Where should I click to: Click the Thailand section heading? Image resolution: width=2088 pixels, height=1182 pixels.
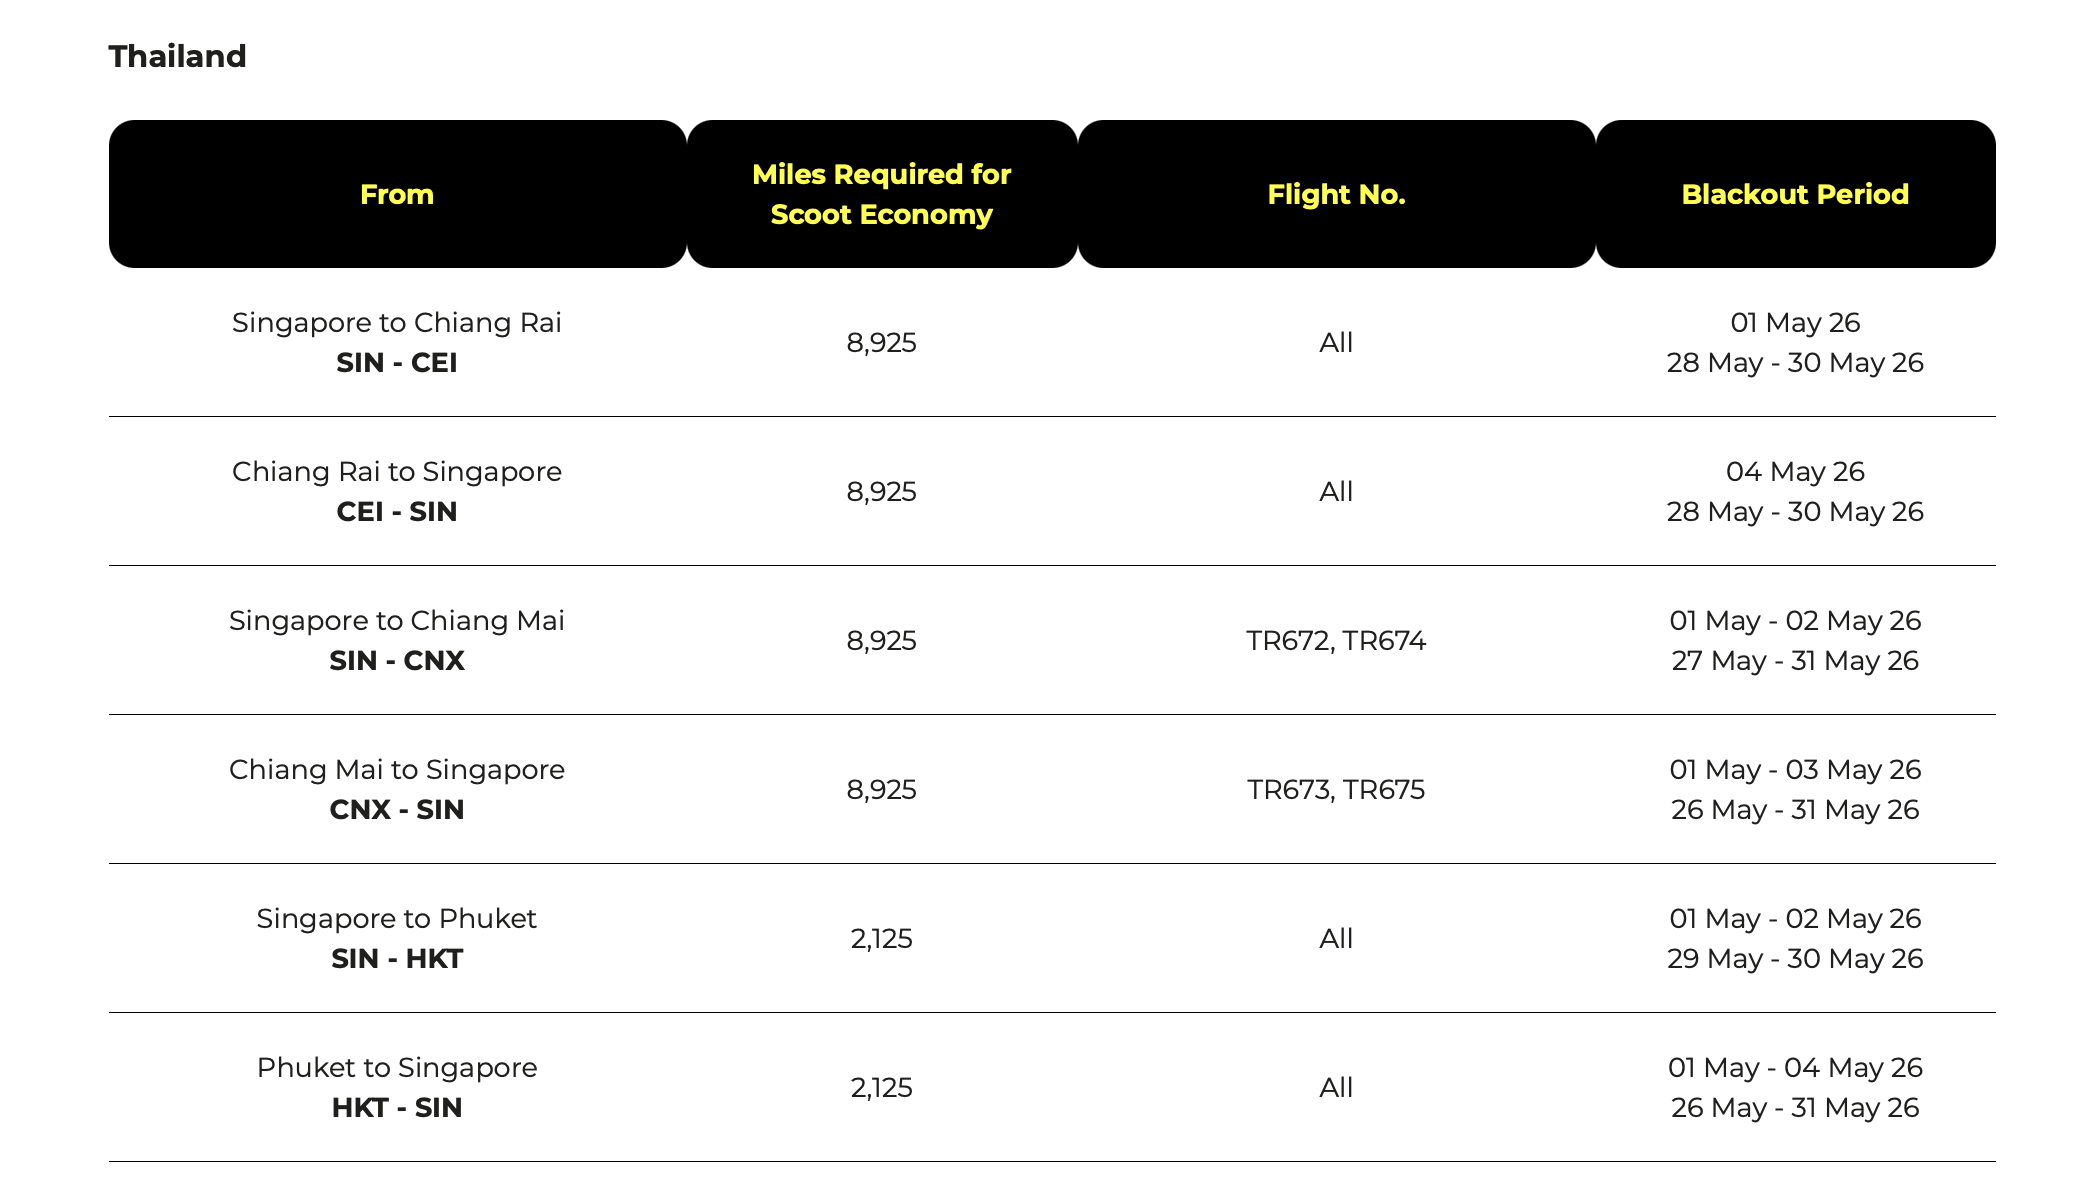[177, 56]
